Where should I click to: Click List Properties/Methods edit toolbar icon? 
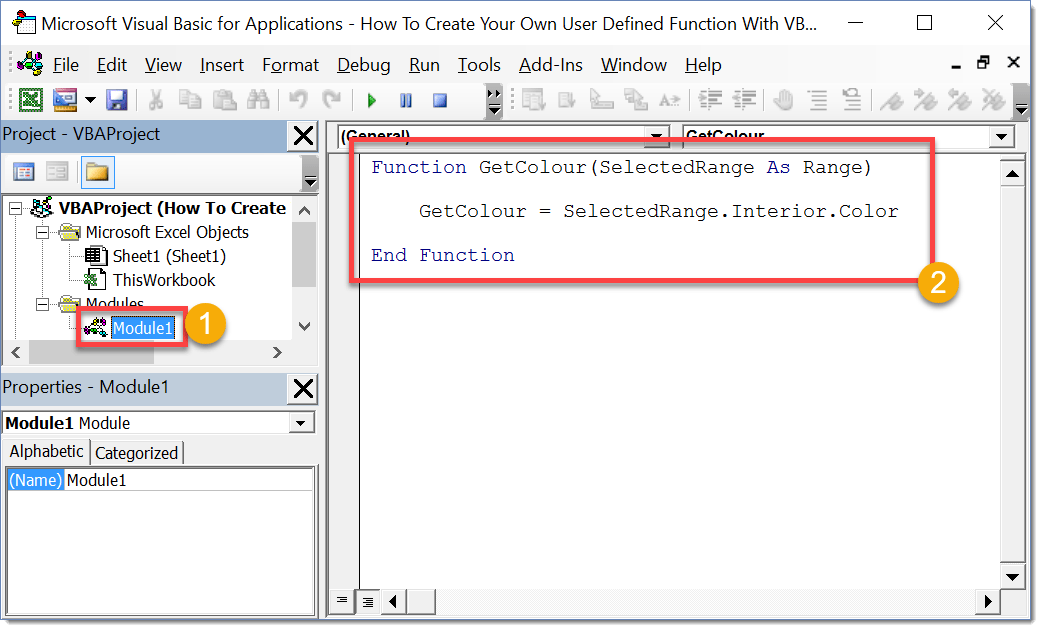[x=533, y=100]
